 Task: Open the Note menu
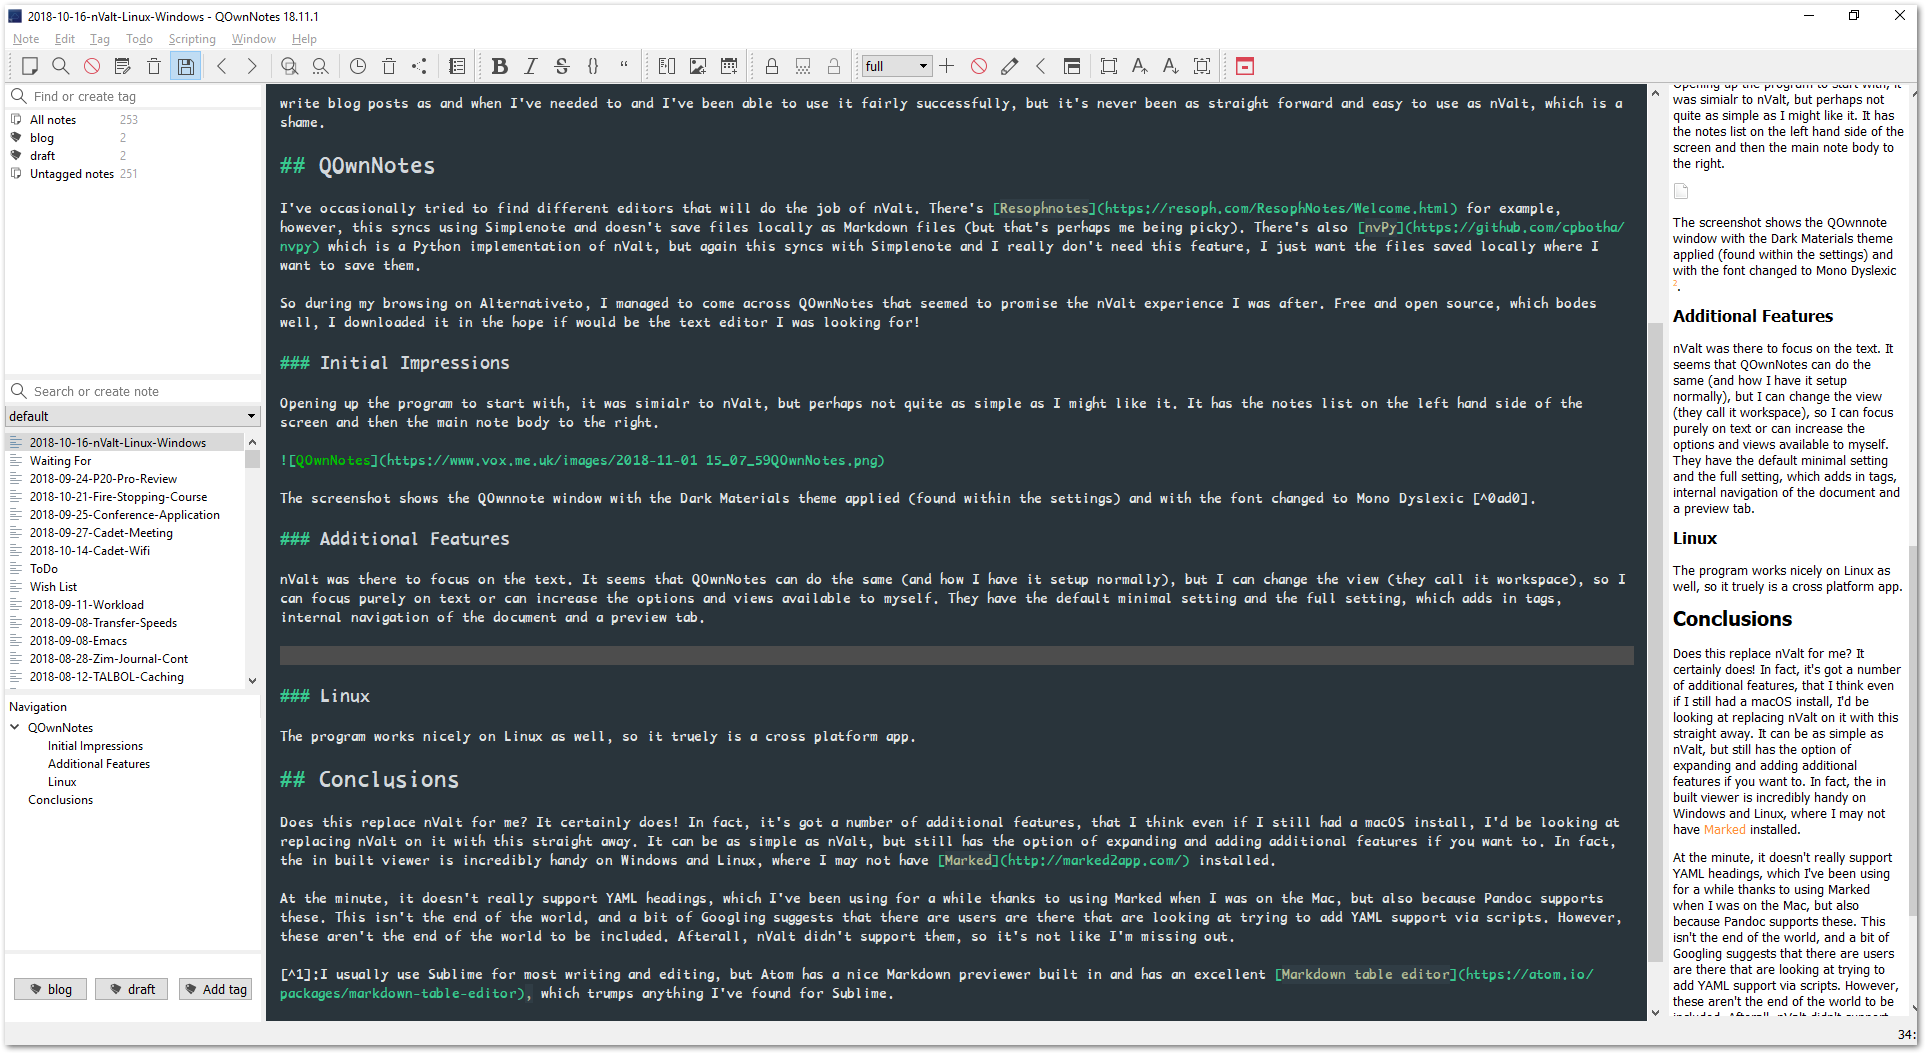pos(26,39)
